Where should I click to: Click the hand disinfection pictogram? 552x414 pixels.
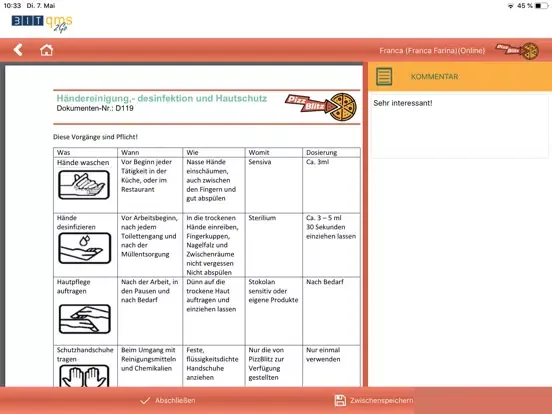[x=84, y=248]
